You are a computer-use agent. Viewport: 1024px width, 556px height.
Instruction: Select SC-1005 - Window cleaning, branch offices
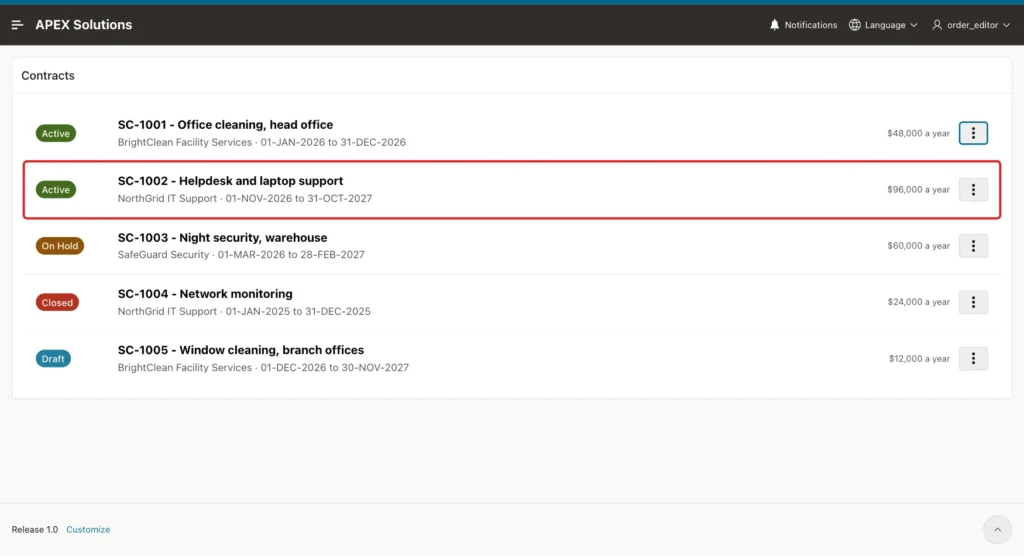(x=240, y=350)
